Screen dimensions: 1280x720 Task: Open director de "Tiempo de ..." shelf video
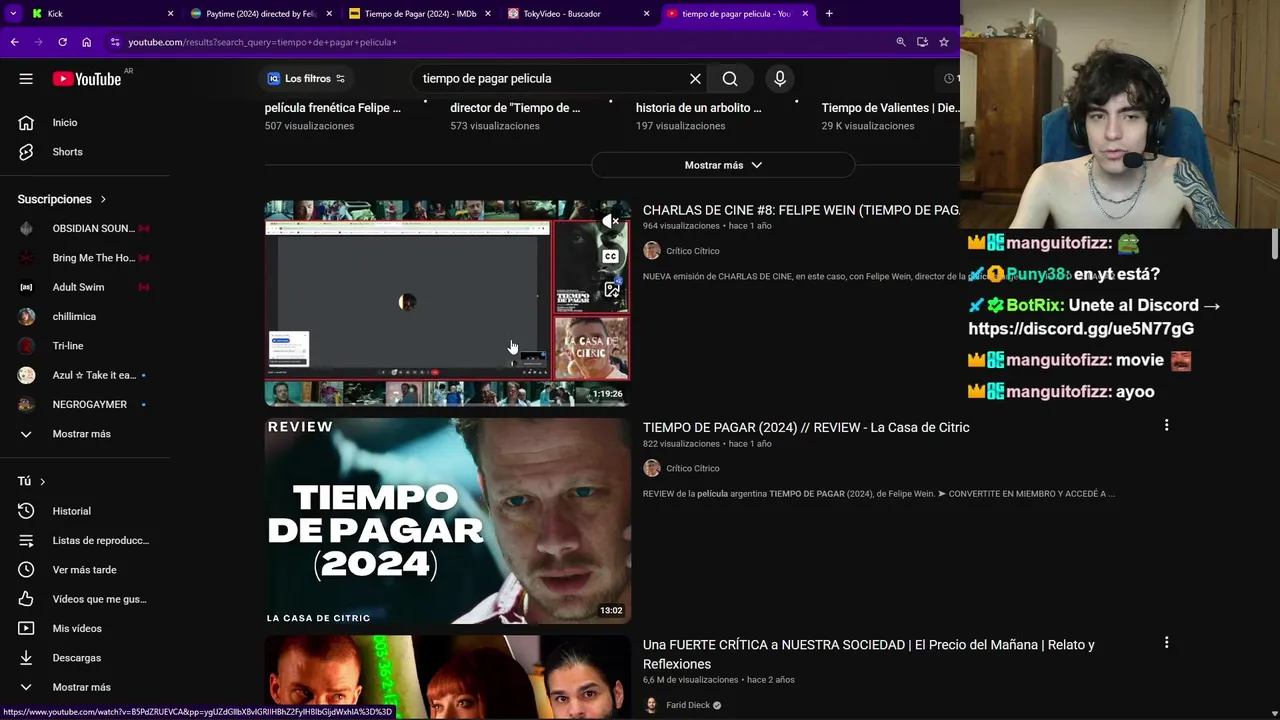pyautogui.click(x=515, y=108)
